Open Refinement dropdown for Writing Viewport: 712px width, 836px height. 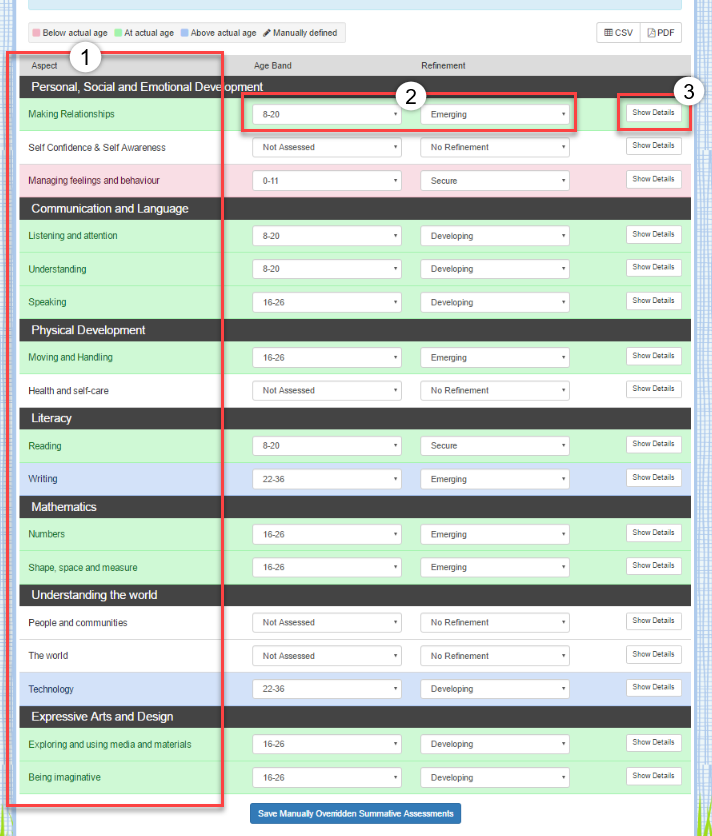click(495, 479)
